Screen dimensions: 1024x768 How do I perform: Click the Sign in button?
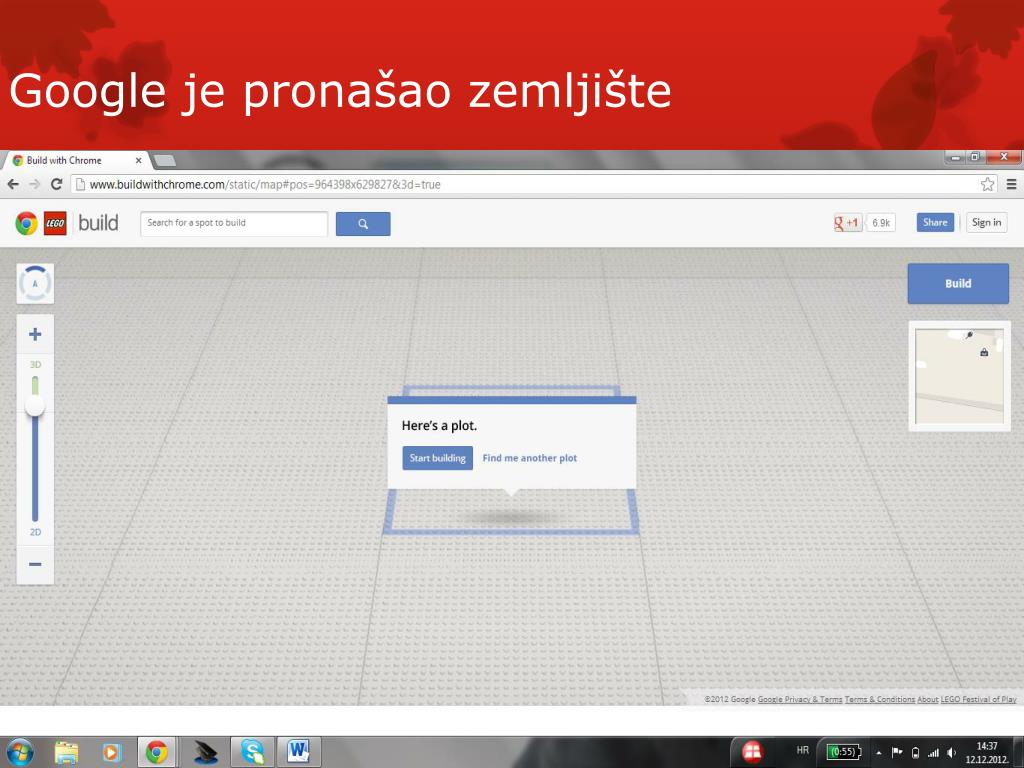986,223
